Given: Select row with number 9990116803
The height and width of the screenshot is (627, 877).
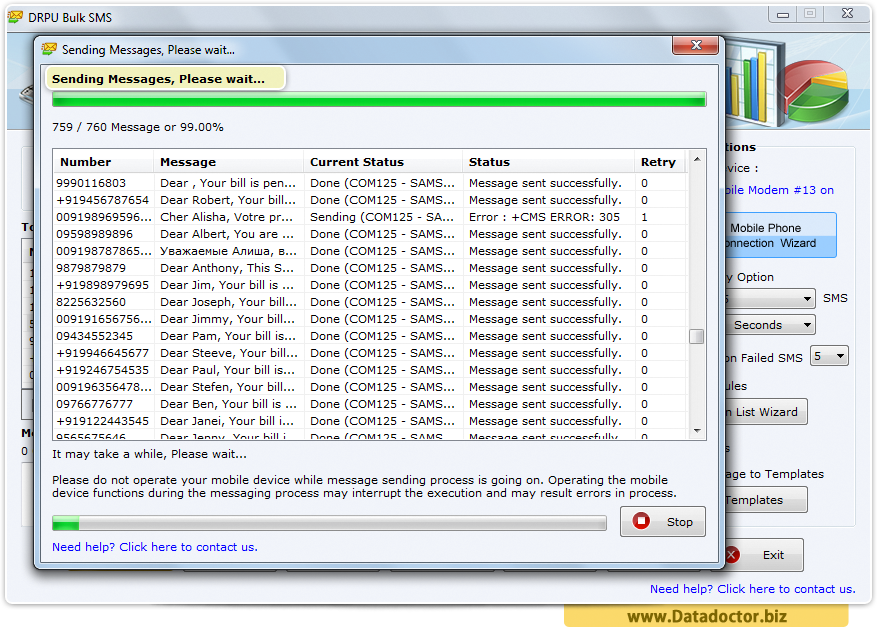Looking at the screenshot, I should tap(370, 183).
